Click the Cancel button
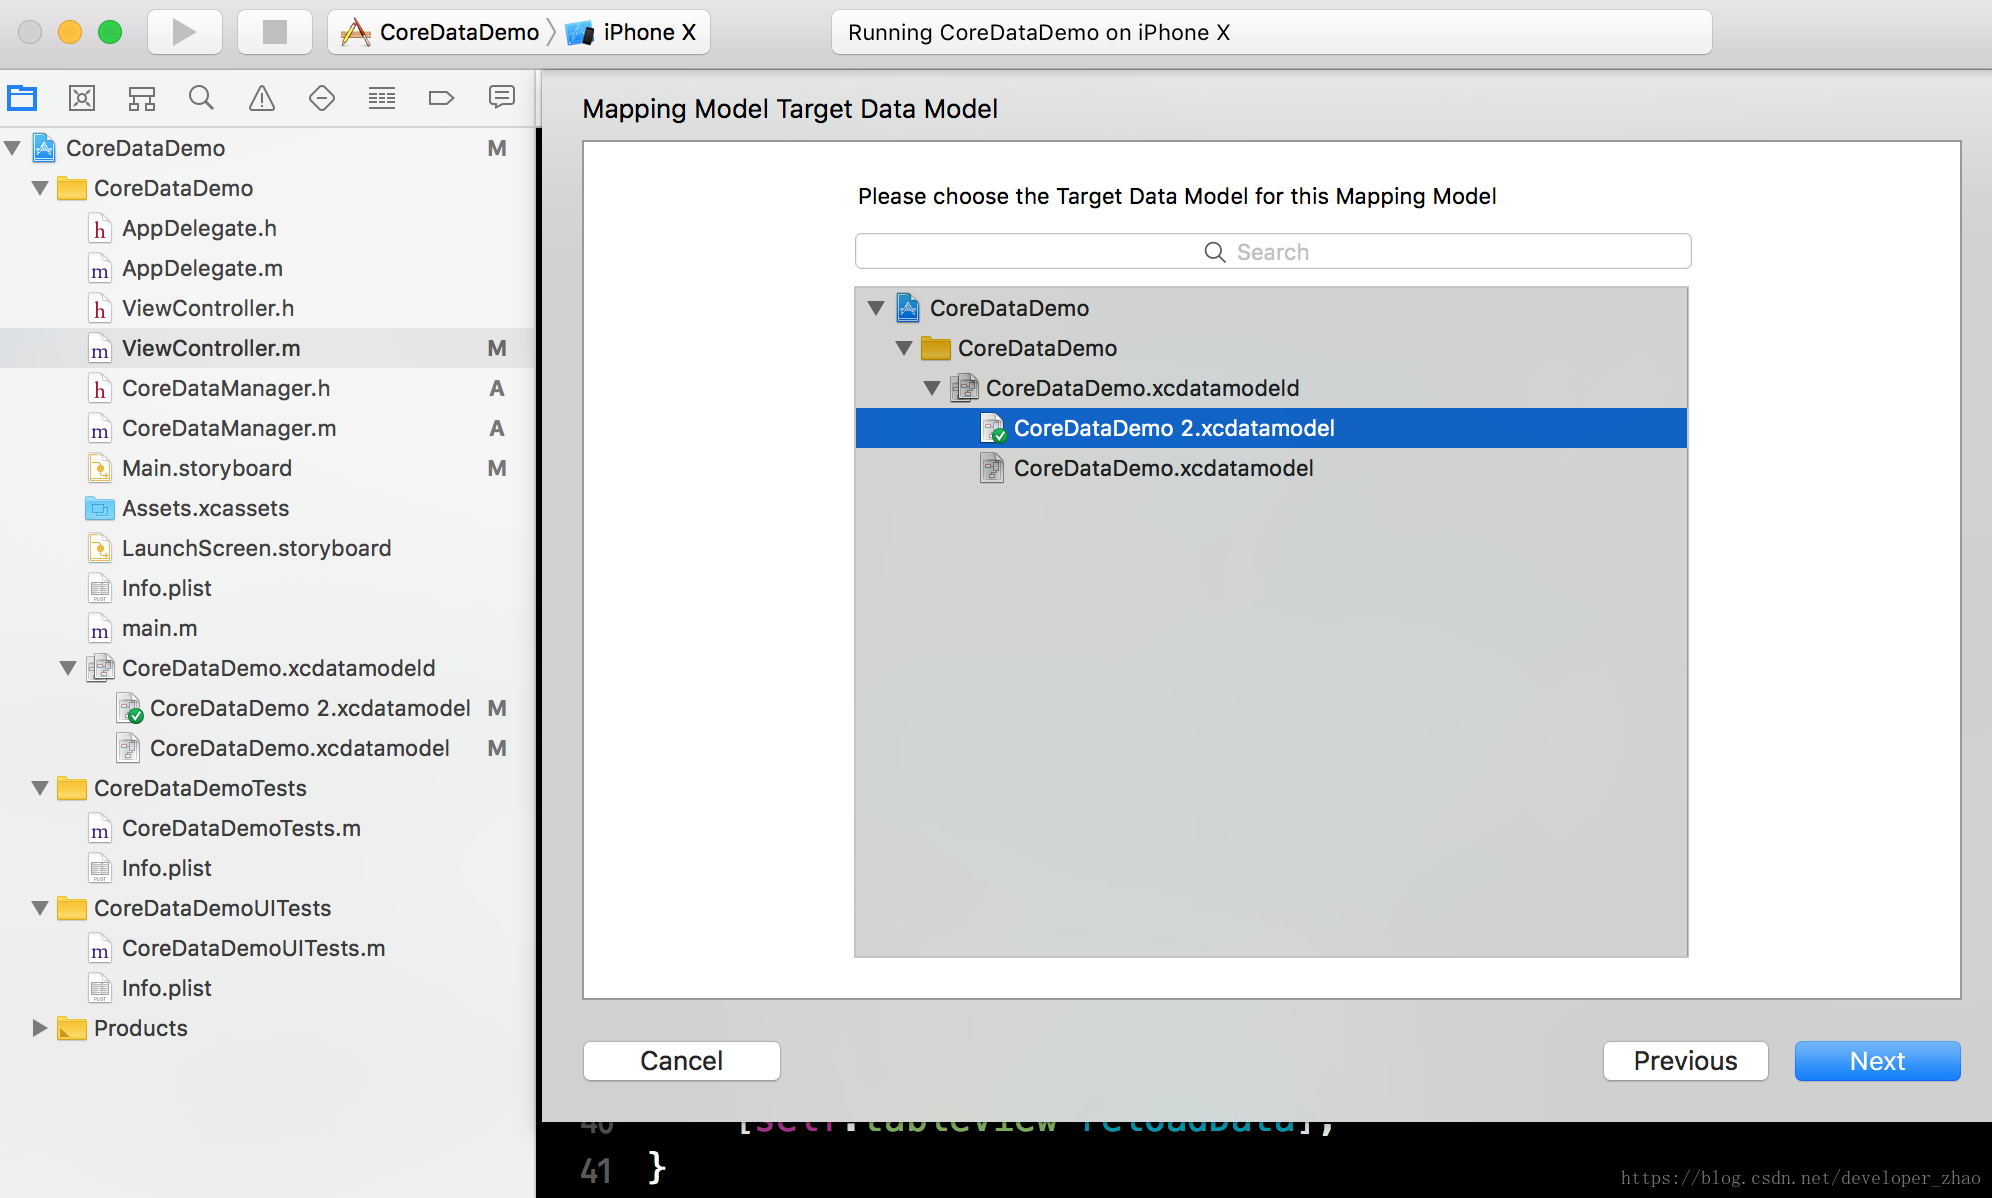Viewport: 1992px width, 1198px height. [x=681, y=1060]
